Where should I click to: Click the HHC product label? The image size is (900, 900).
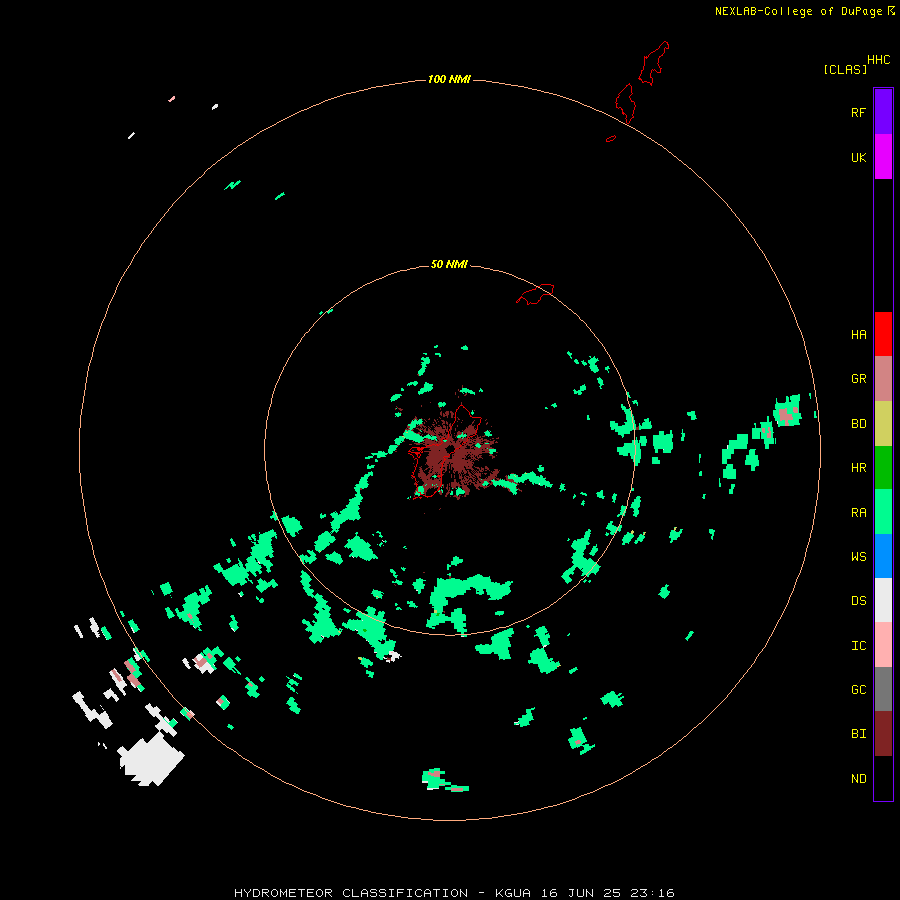[878, 60]
